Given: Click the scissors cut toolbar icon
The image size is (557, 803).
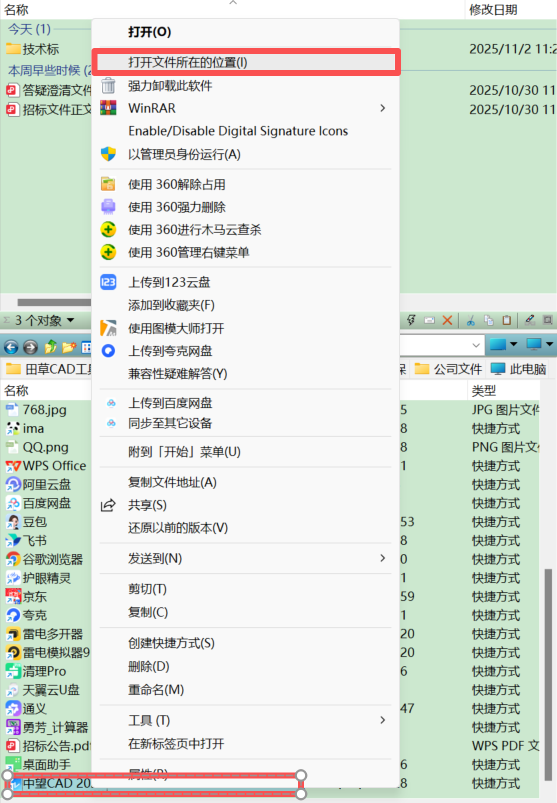Looking at the screenshot, I should click(470, 321).
